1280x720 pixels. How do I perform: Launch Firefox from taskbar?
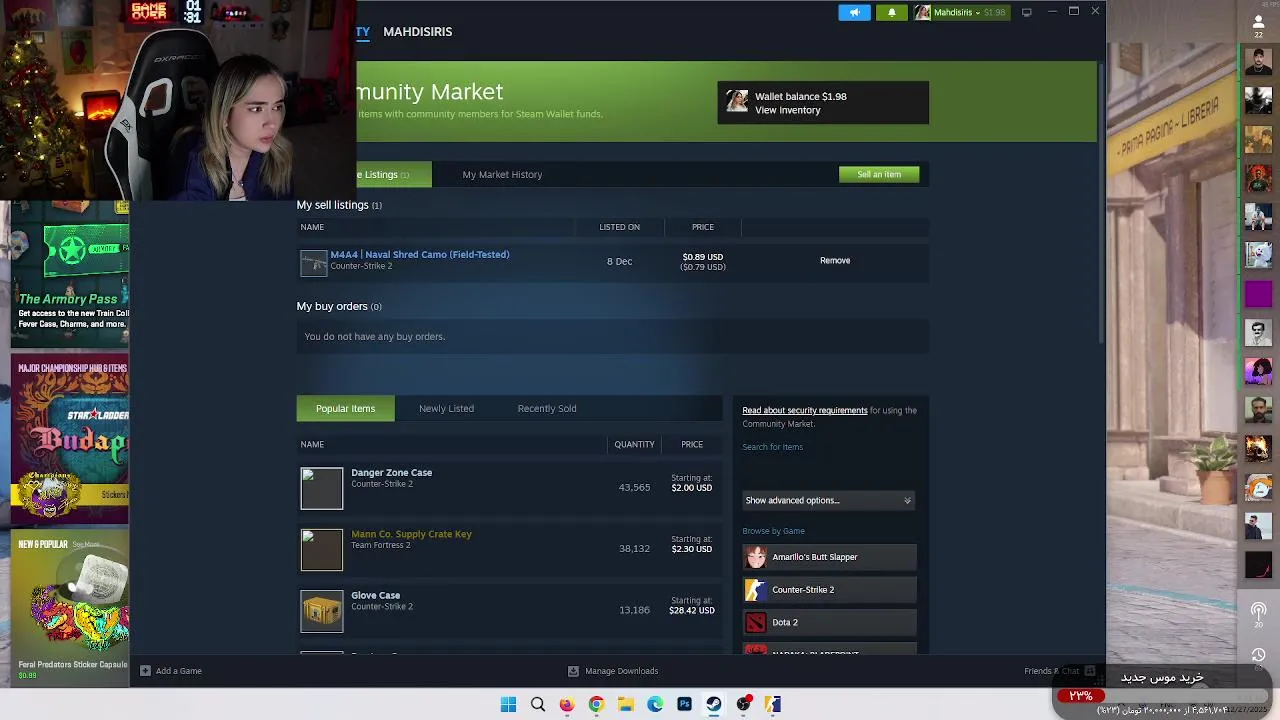567,704
